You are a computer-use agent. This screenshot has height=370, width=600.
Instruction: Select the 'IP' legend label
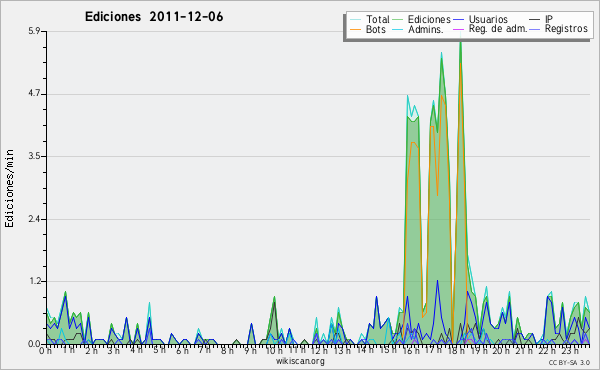pyautogui.click(x=549, y=19)
